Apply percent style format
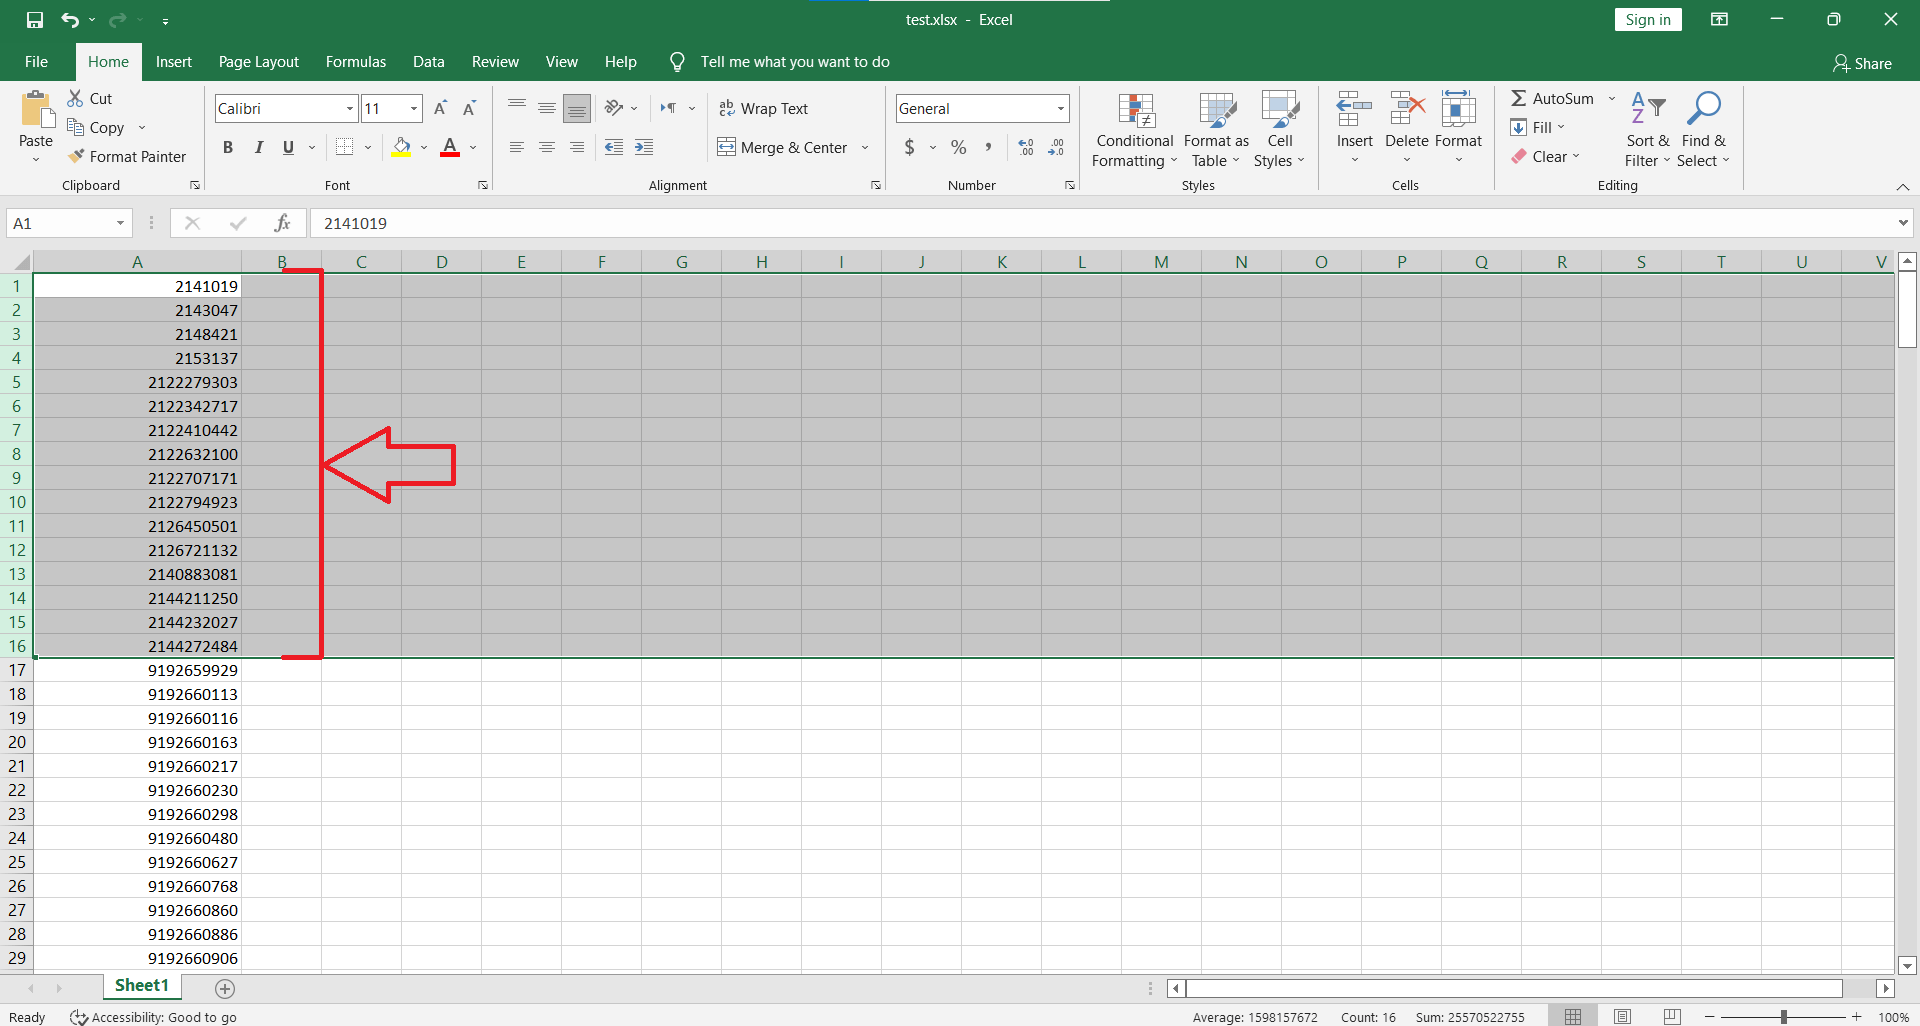 (958, 147)
